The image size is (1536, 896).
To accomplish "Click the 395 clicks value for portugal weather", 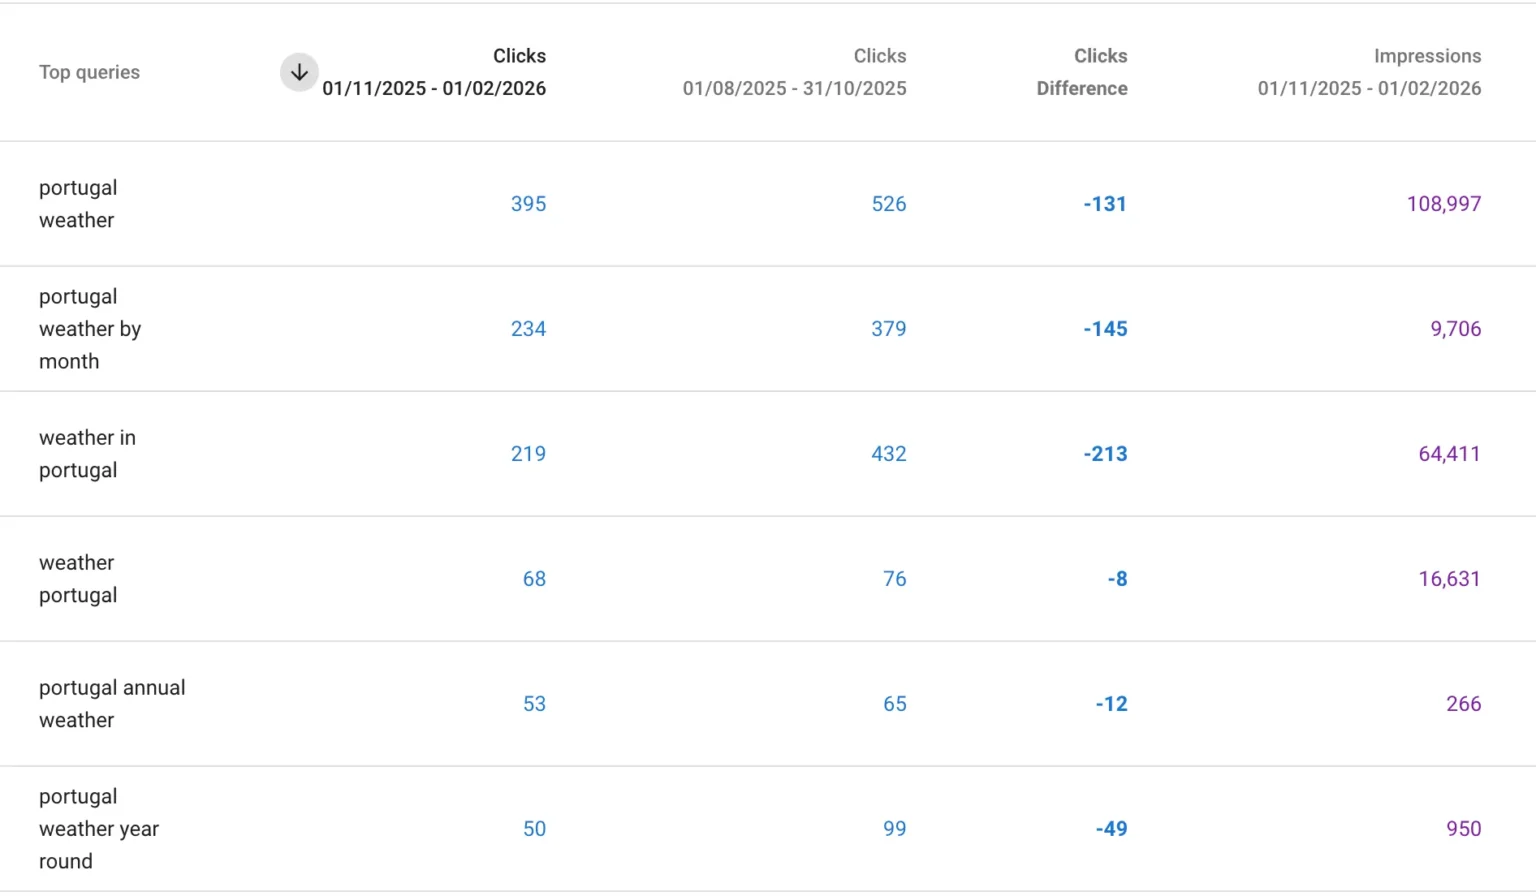I will pos(528,203).
